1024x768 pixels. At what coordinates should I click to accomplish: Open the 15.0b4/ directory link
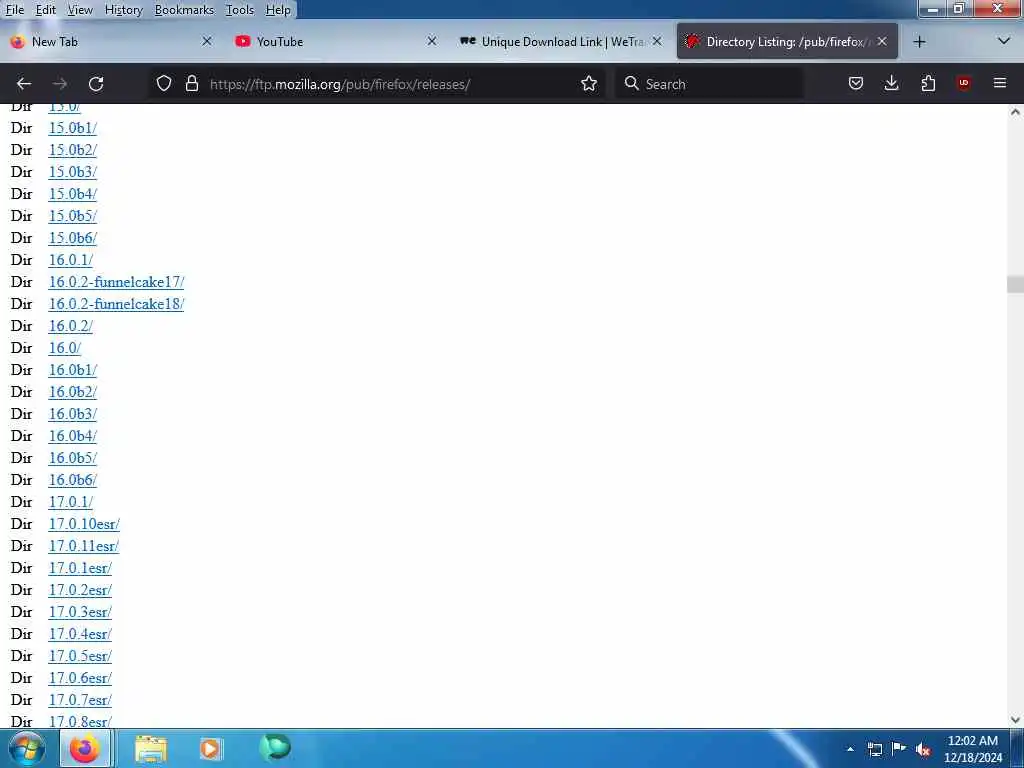click(72, 194)
